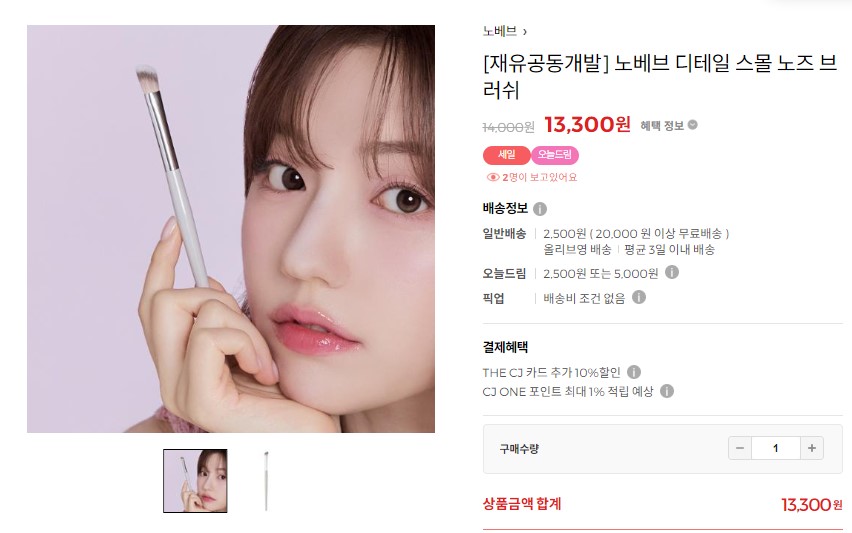Click the chevron after 노베브 brand
Image resolution: width=852 pixels, height=533 pixels.
(x=525, y=32)
